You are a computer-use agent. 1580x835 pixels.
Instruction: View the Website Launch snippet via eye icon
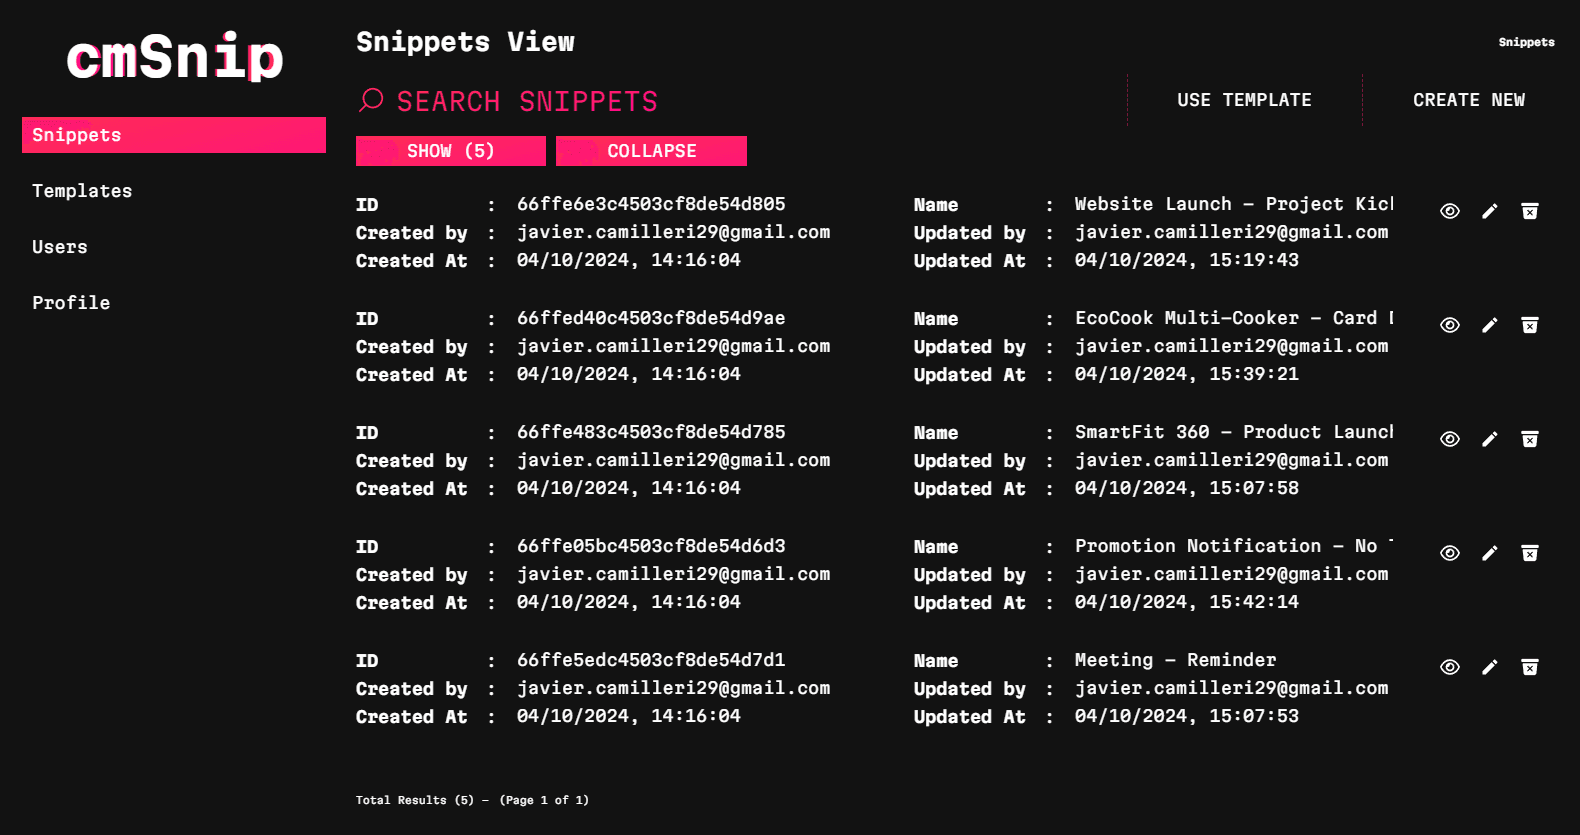coord(1449,211)
